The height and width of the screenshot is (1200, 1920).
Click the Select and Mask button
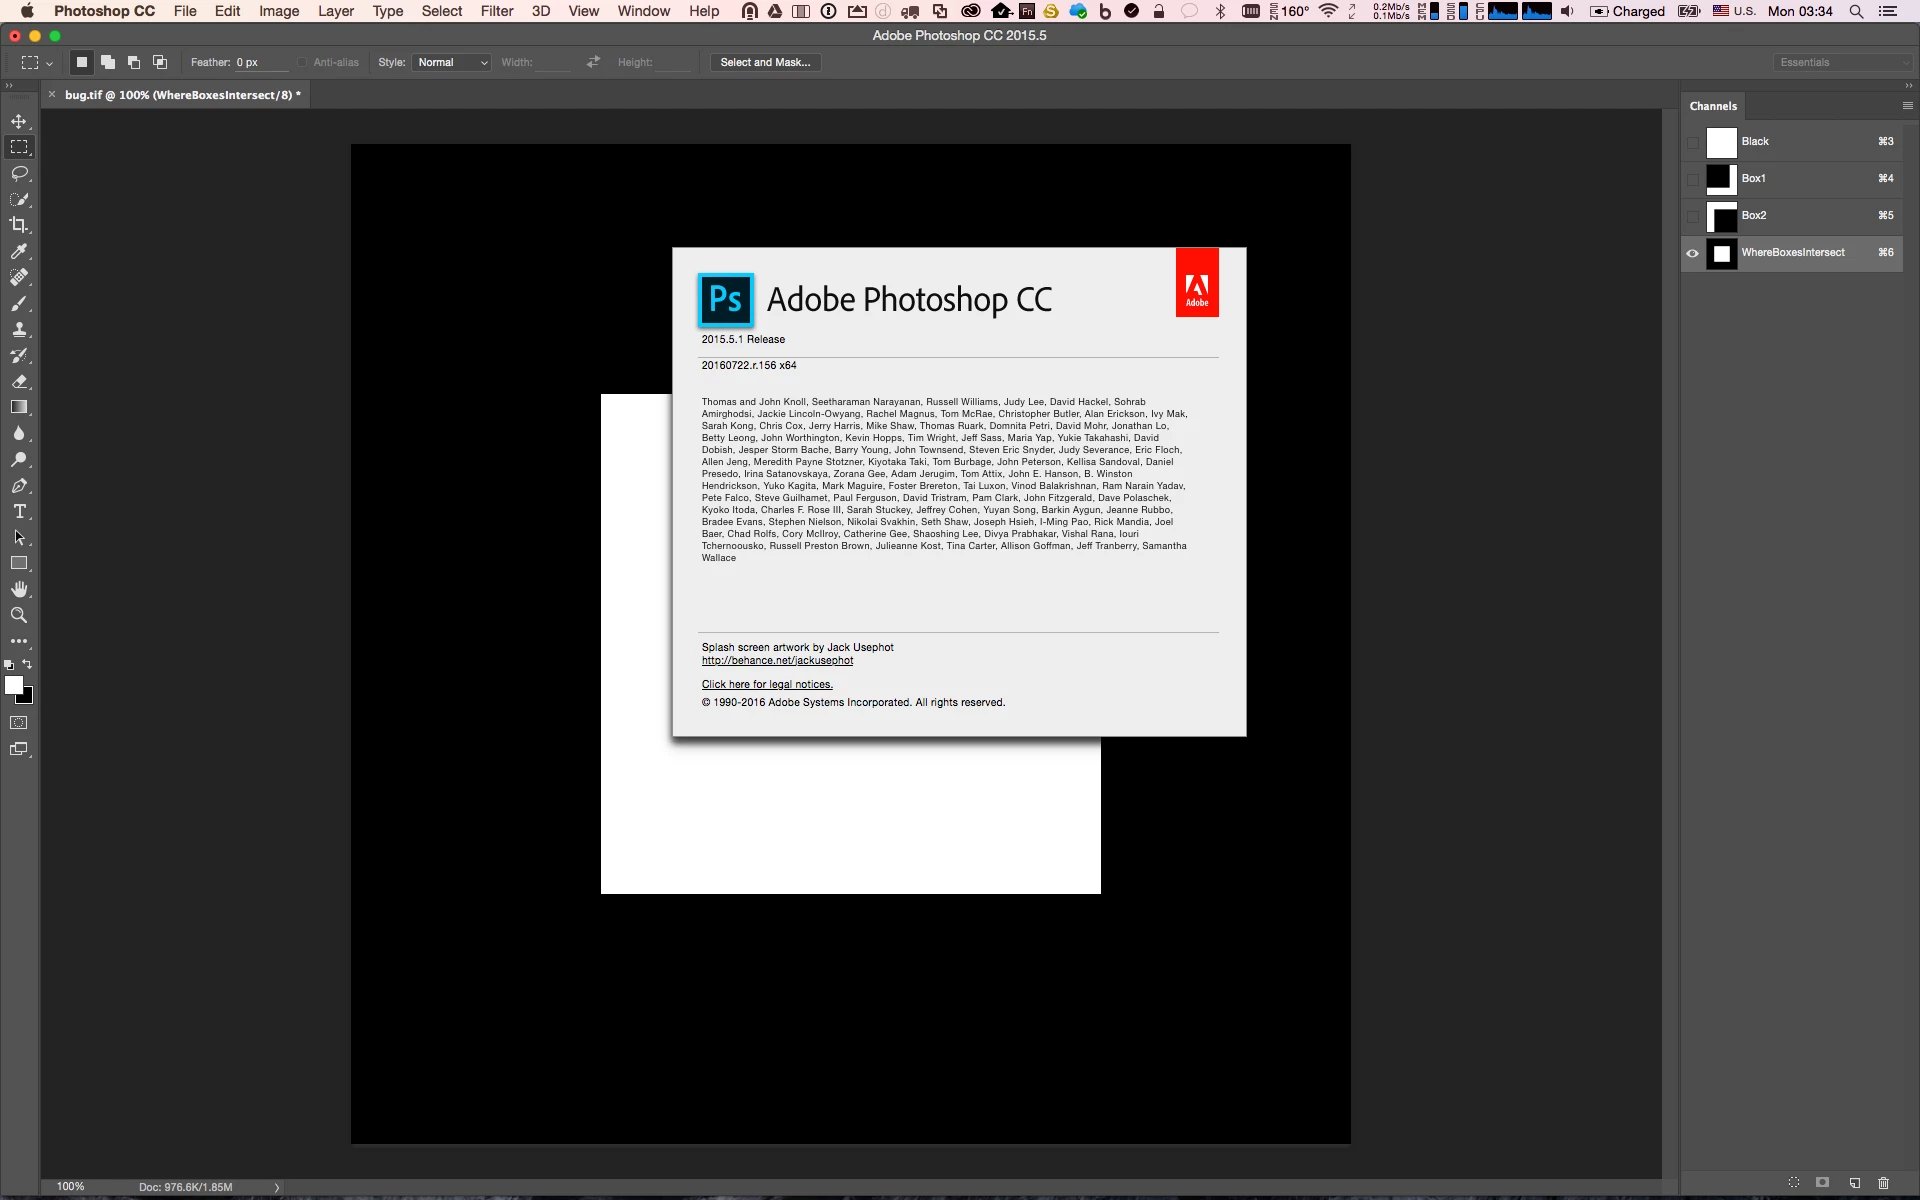(x=765, y=62)
